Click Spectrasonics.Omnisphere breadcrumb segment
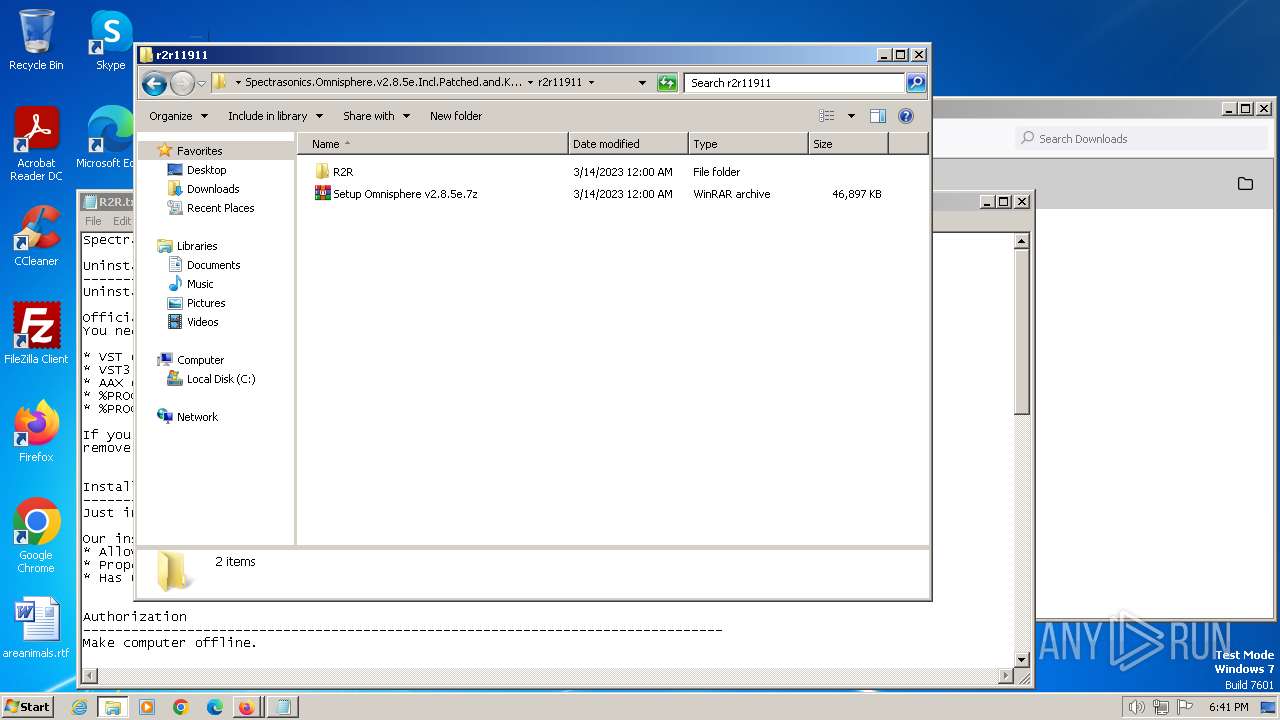The height and width of the screenshot is (720, 1280). [383, 83]
